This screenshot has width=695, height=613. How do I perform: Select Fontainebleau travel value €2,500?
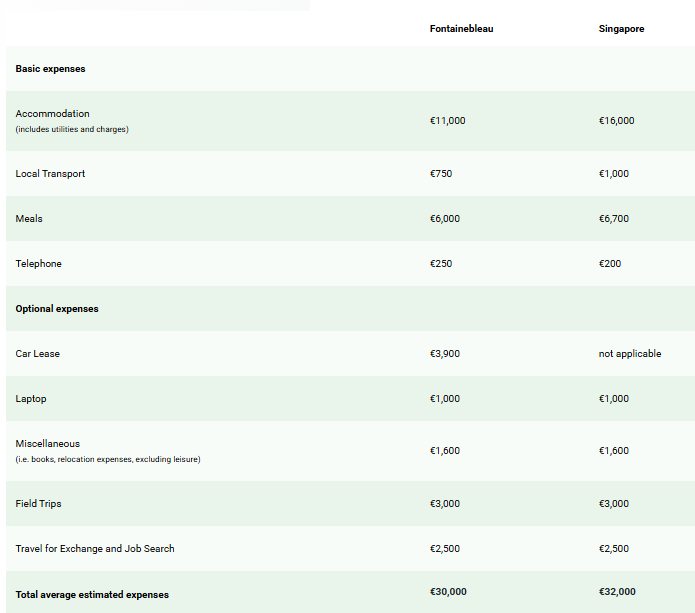point(445,549)
